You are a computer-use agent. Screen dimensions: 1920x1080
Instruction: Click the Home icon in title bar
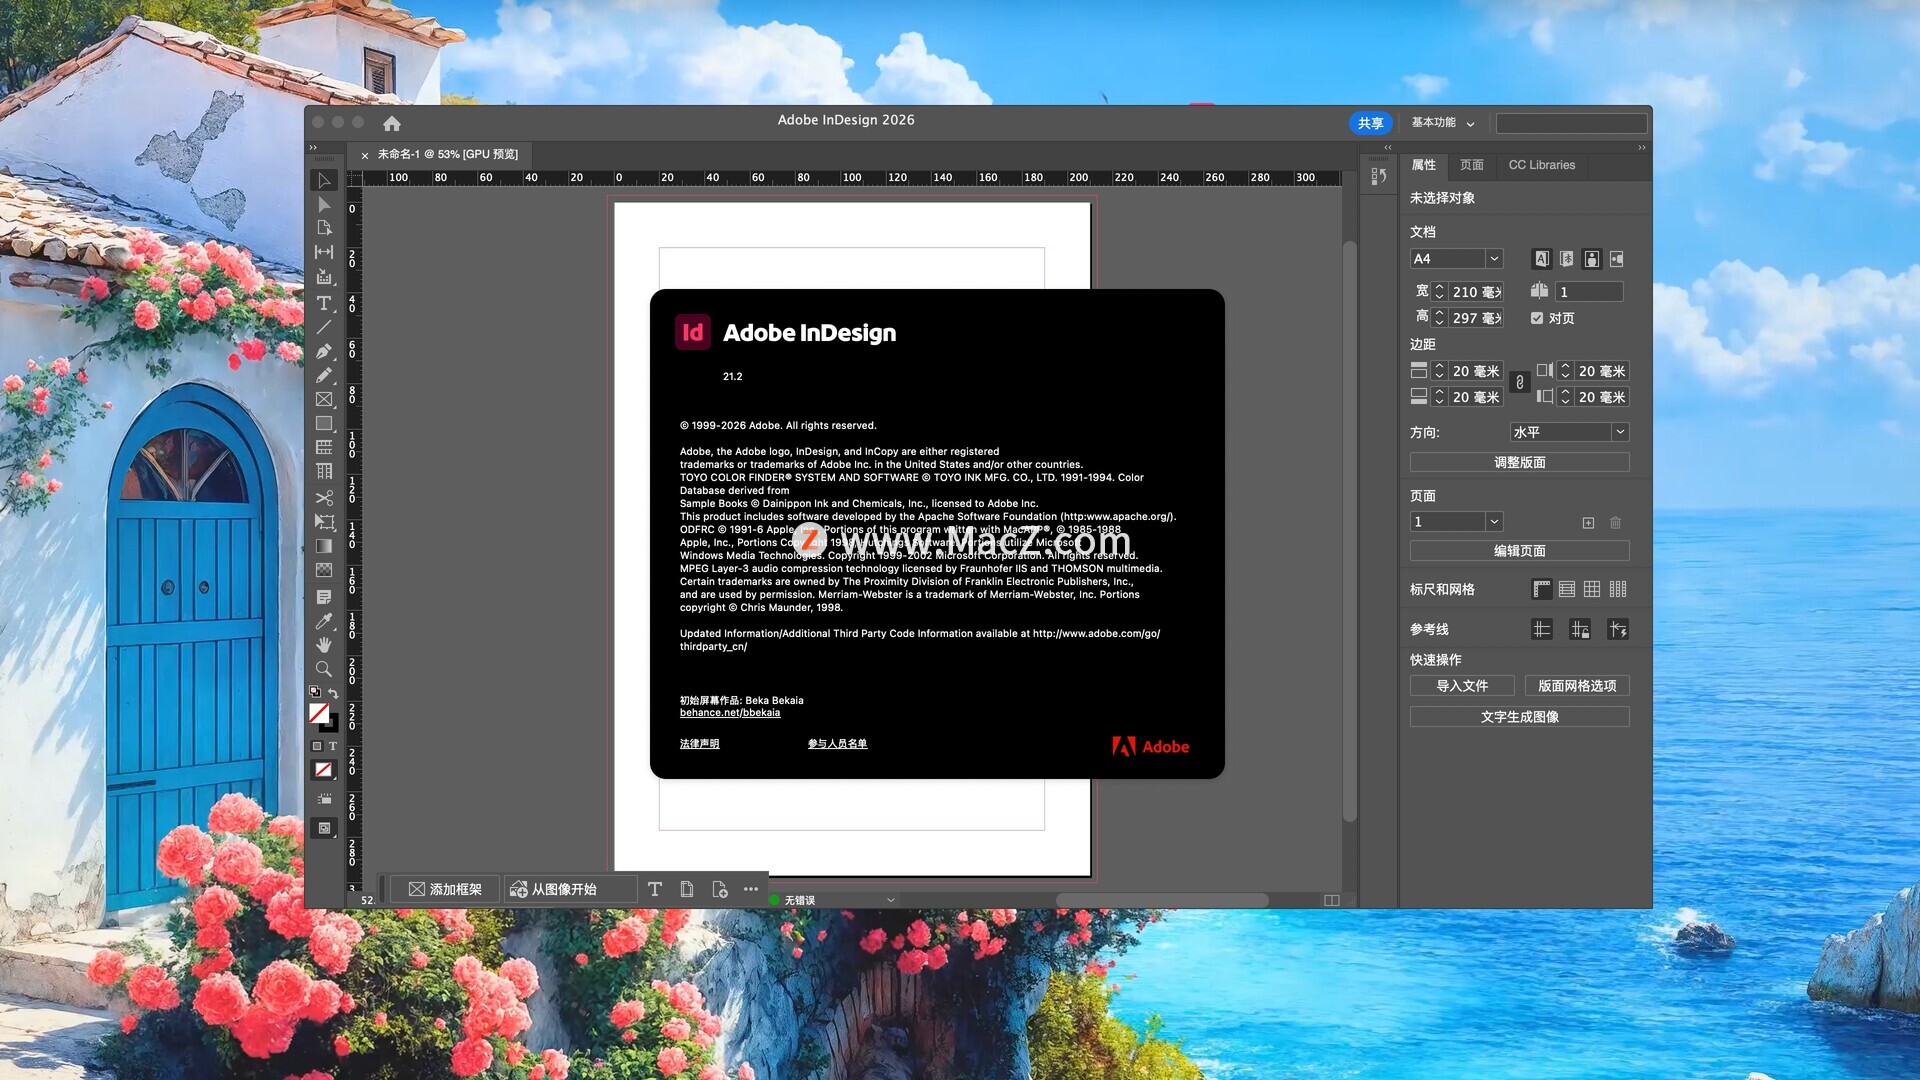pyautogui.click(x=391, y=123)
